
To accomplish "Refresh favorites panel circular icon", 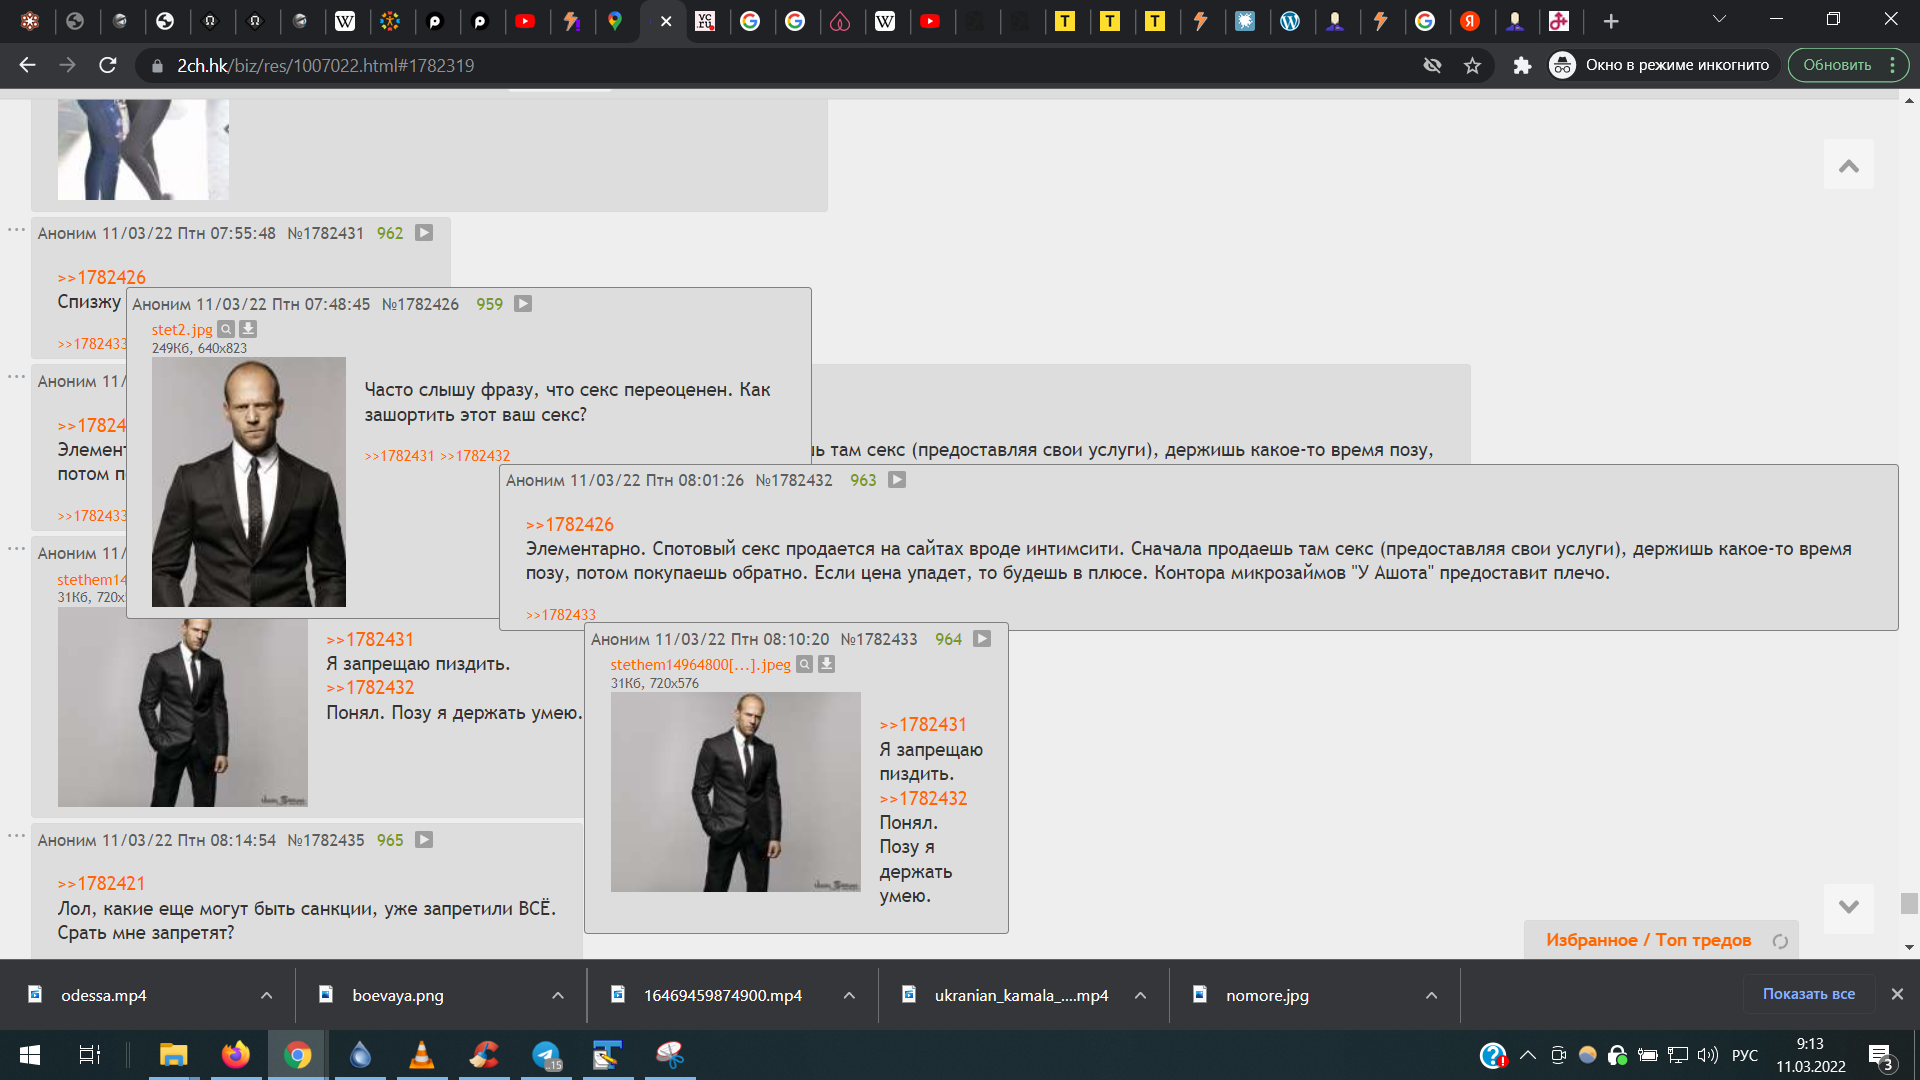I will pos(1780,941).
